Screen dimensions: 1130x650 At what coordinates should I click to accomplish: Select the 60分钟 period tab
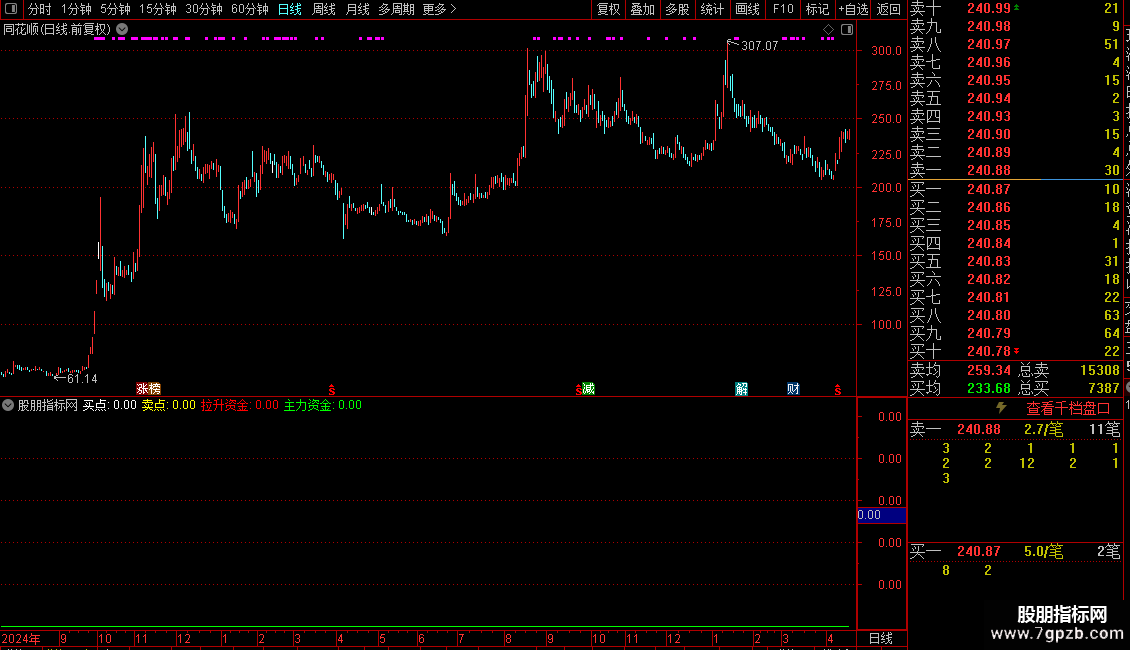click(x=250, y=9)
